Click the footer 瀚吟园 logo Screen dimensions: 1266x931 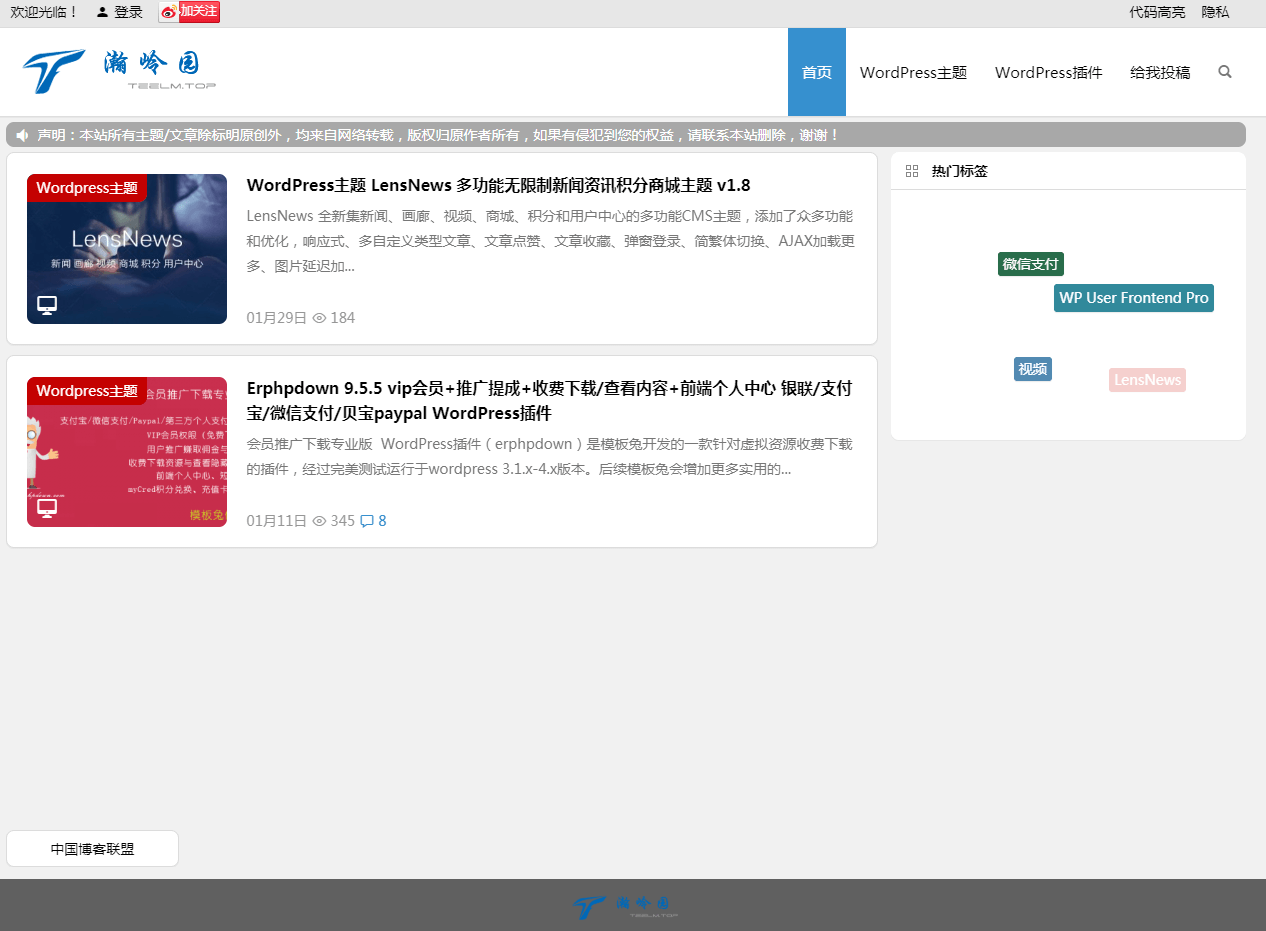(x=625, y=906)
